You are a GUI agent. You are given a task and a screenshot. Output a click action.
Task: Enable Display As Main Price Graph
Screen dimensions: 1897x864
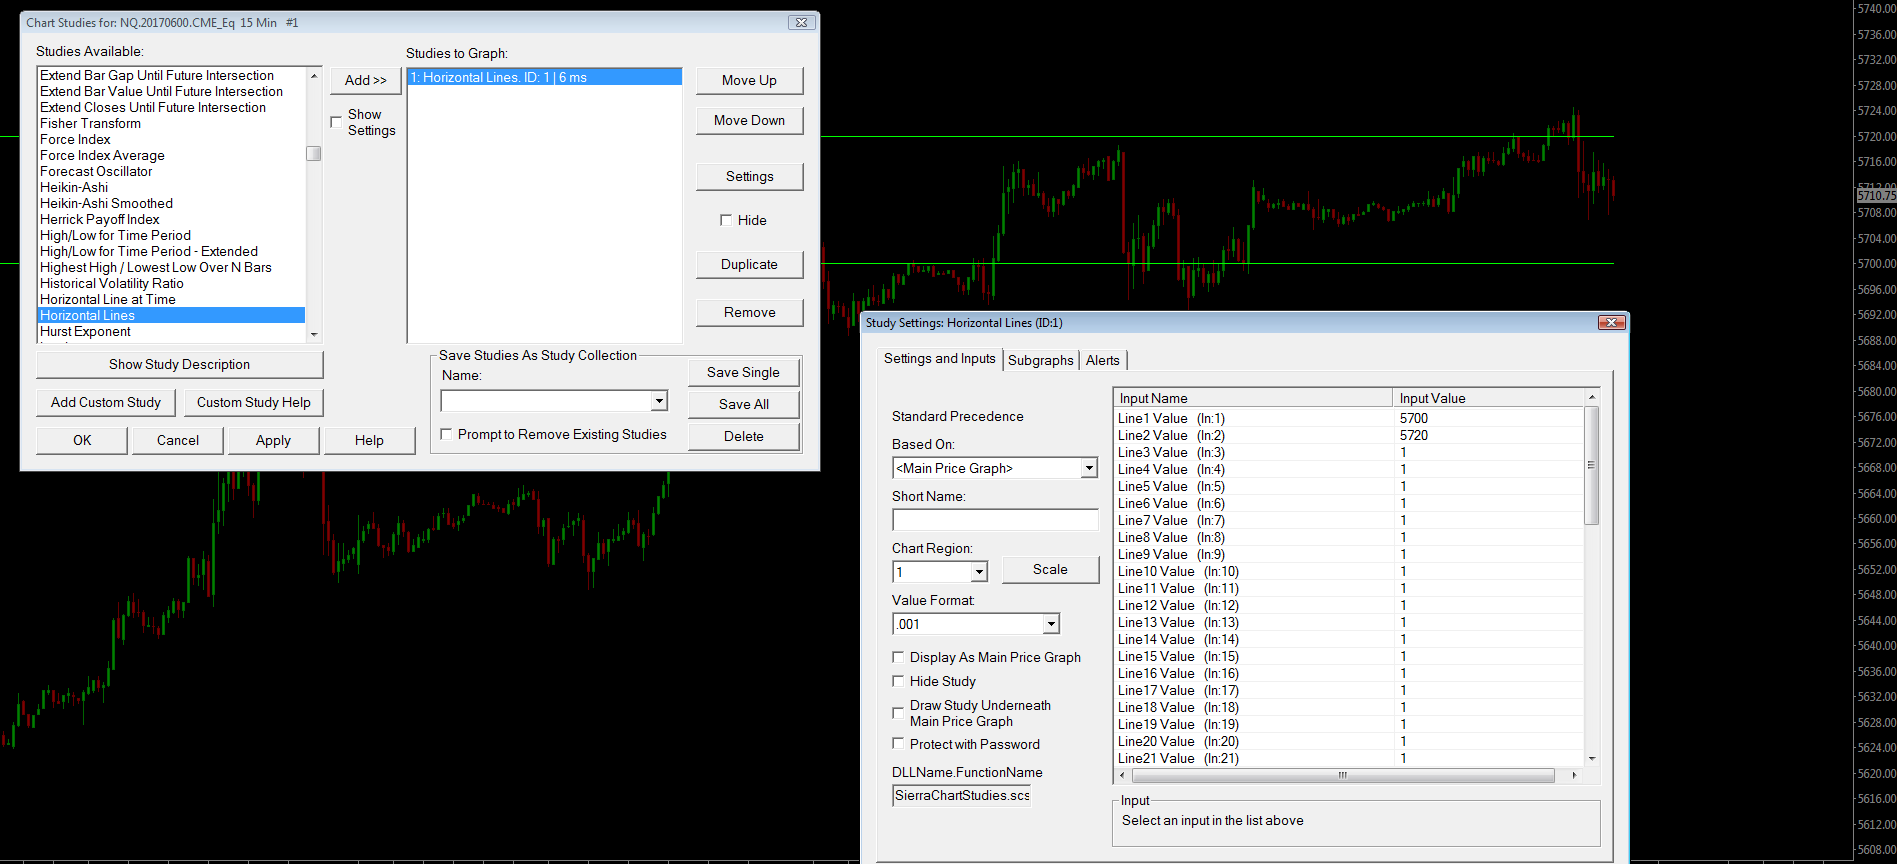click(898, 657)
